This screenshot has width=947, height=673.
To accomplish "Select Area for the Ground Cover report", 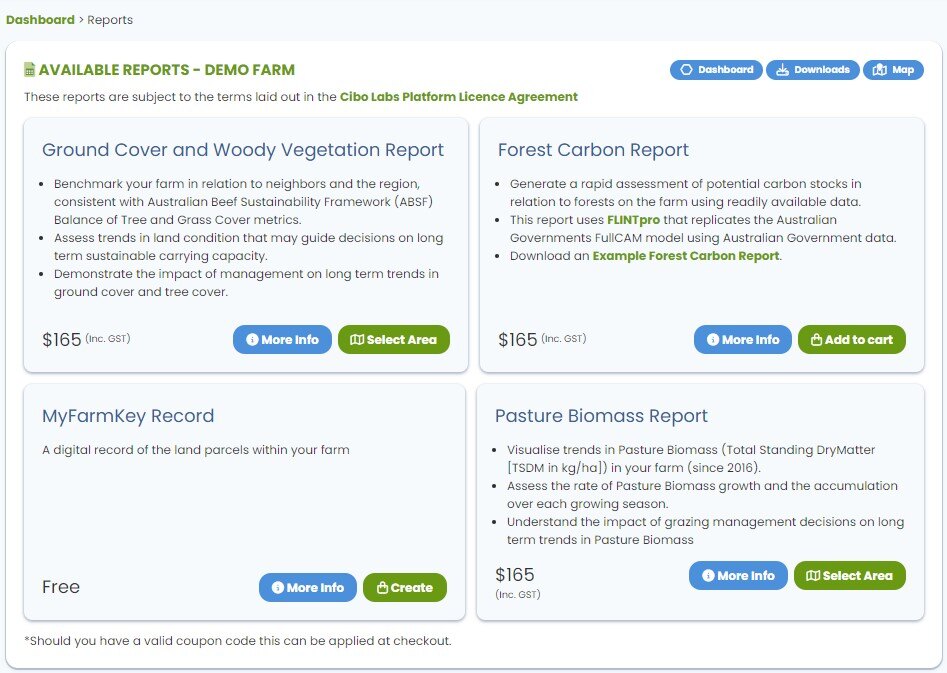I will 394,340.
